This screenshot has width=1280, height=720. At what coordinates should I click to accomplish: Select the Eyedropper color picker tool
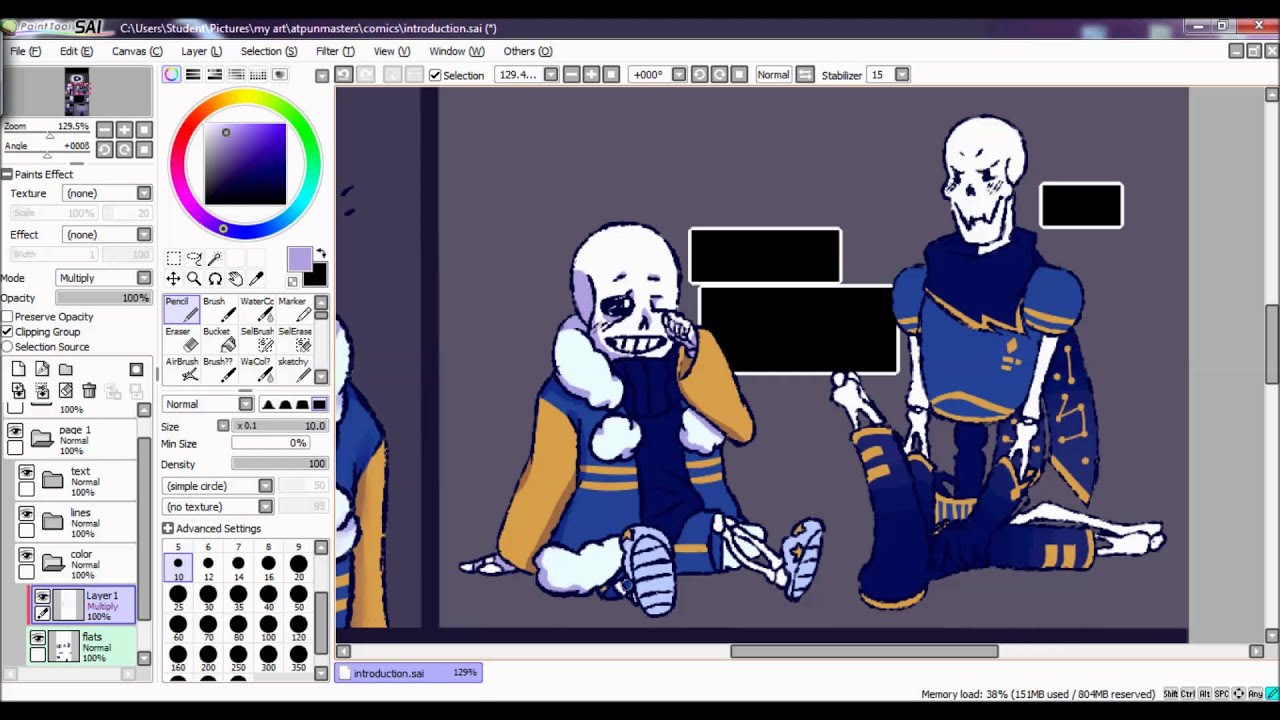point(257,279)
